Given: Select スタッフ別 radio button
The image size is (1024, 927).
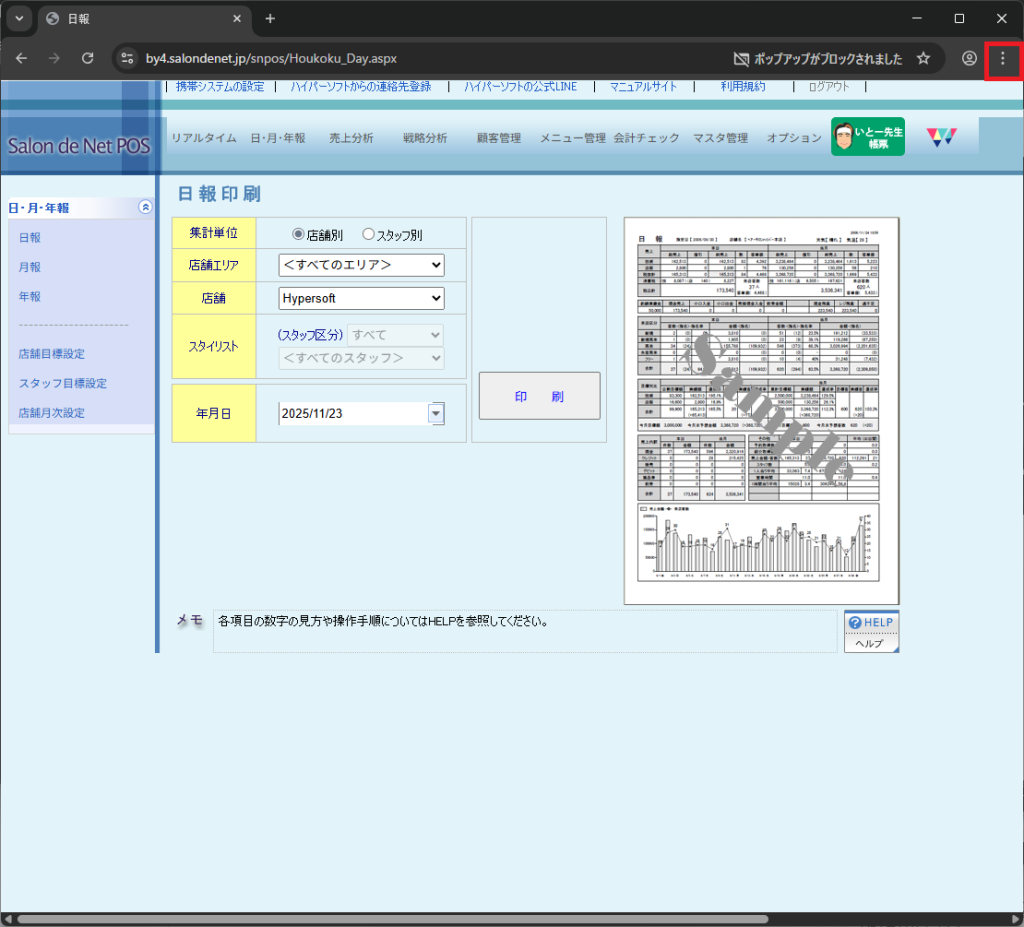Looking at the screenshot, I should (368, 234).
